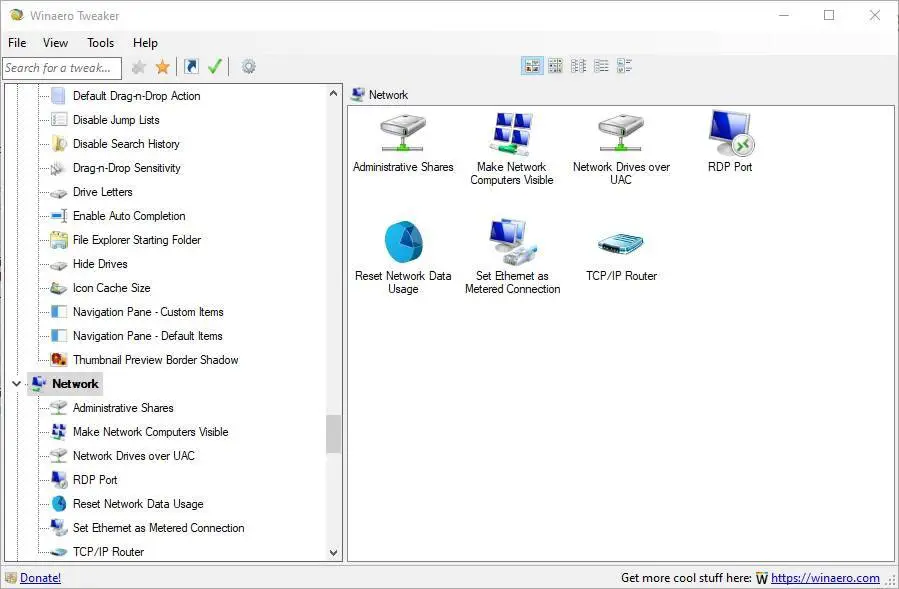The image size is (899, 589).
Task: Click the Search for a tweak field
Action: [x=62, y=68]
